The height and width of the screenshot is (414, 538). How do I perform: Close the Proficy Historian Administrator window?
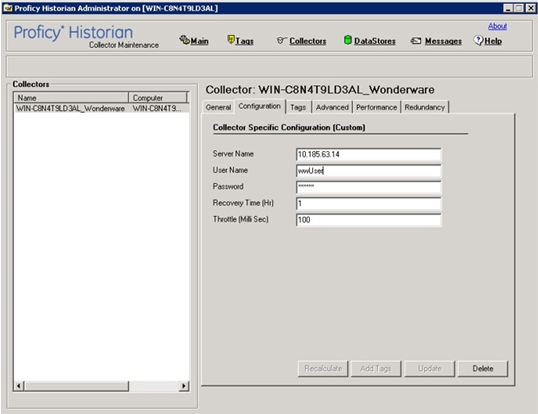tap(530, 8)
